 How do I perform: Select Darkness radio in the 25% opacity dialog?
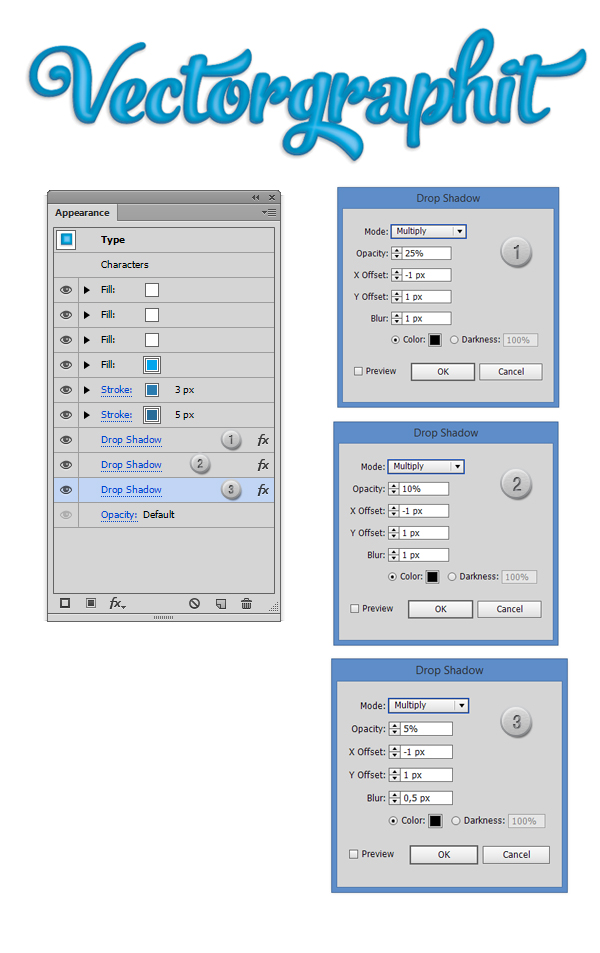454,340
